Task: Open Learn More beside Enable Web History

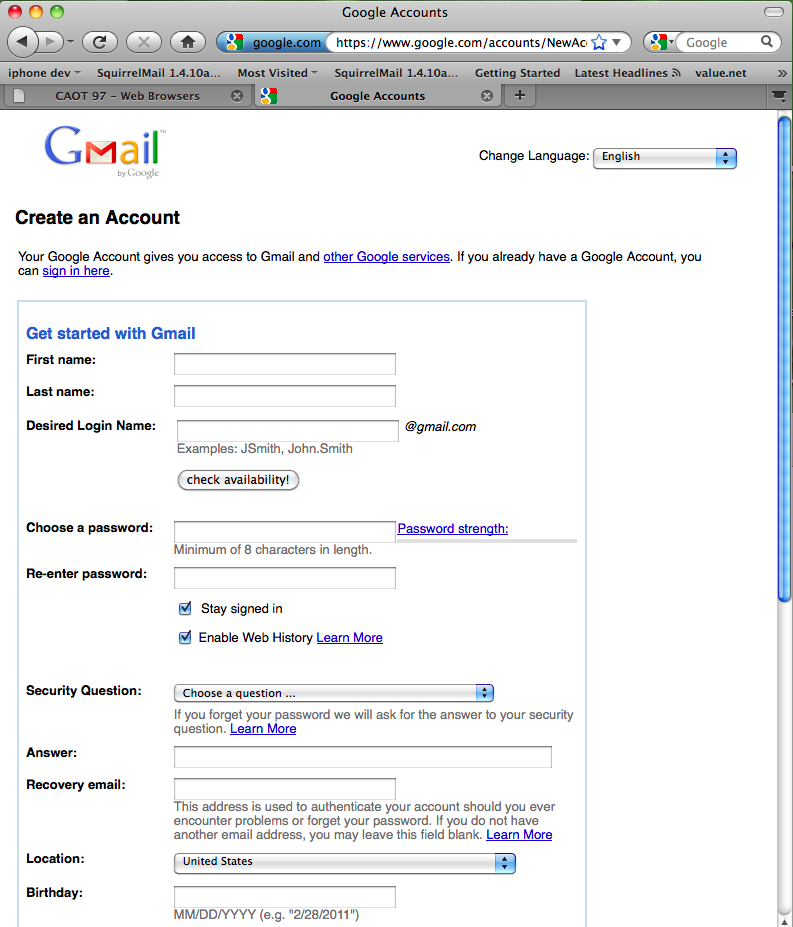Action: [349, 637]
